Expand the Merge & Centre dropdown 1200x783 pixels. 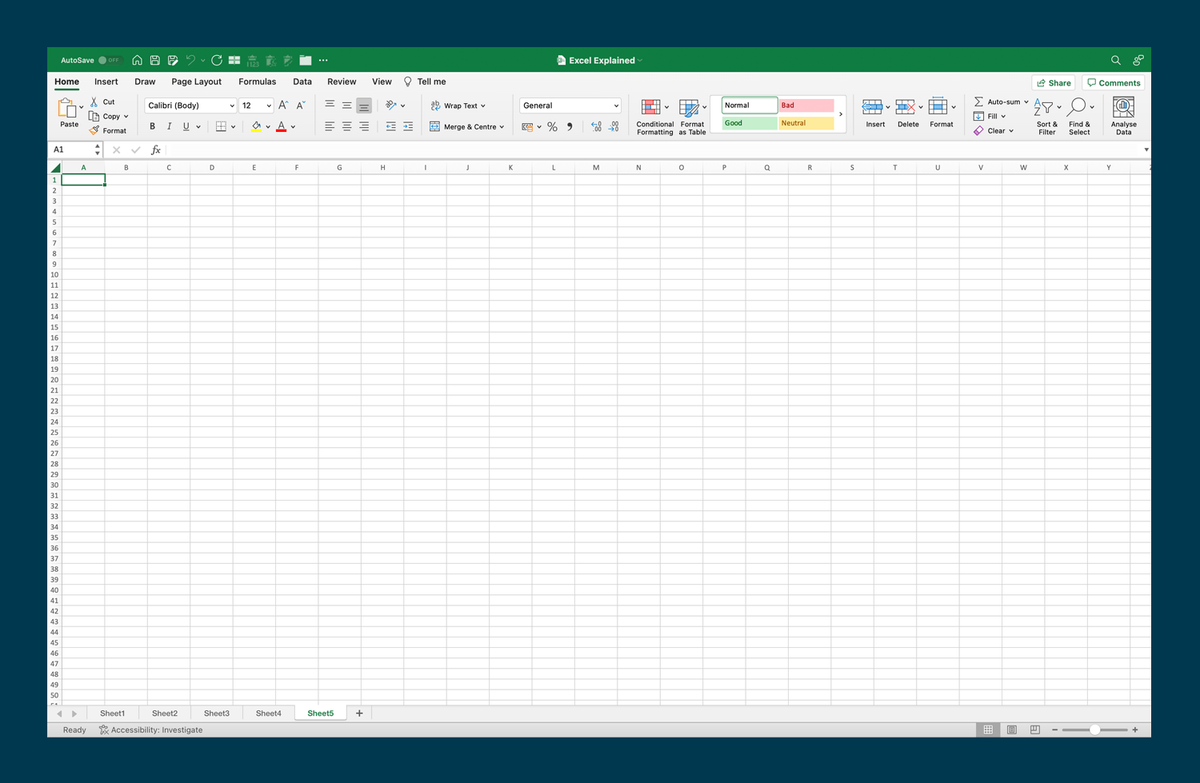(501, 127)
